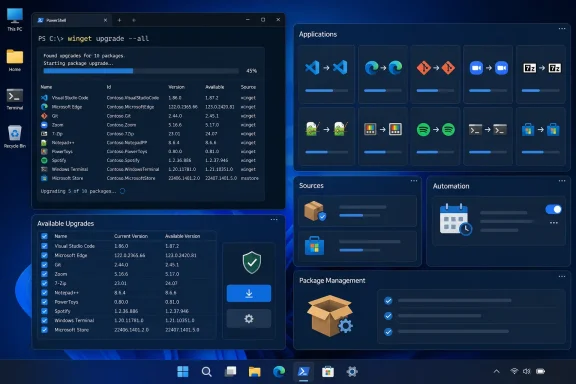Click the Microsoft Store source icon
This screenshot has width=576, height=384.
click(x=314, y=245)
